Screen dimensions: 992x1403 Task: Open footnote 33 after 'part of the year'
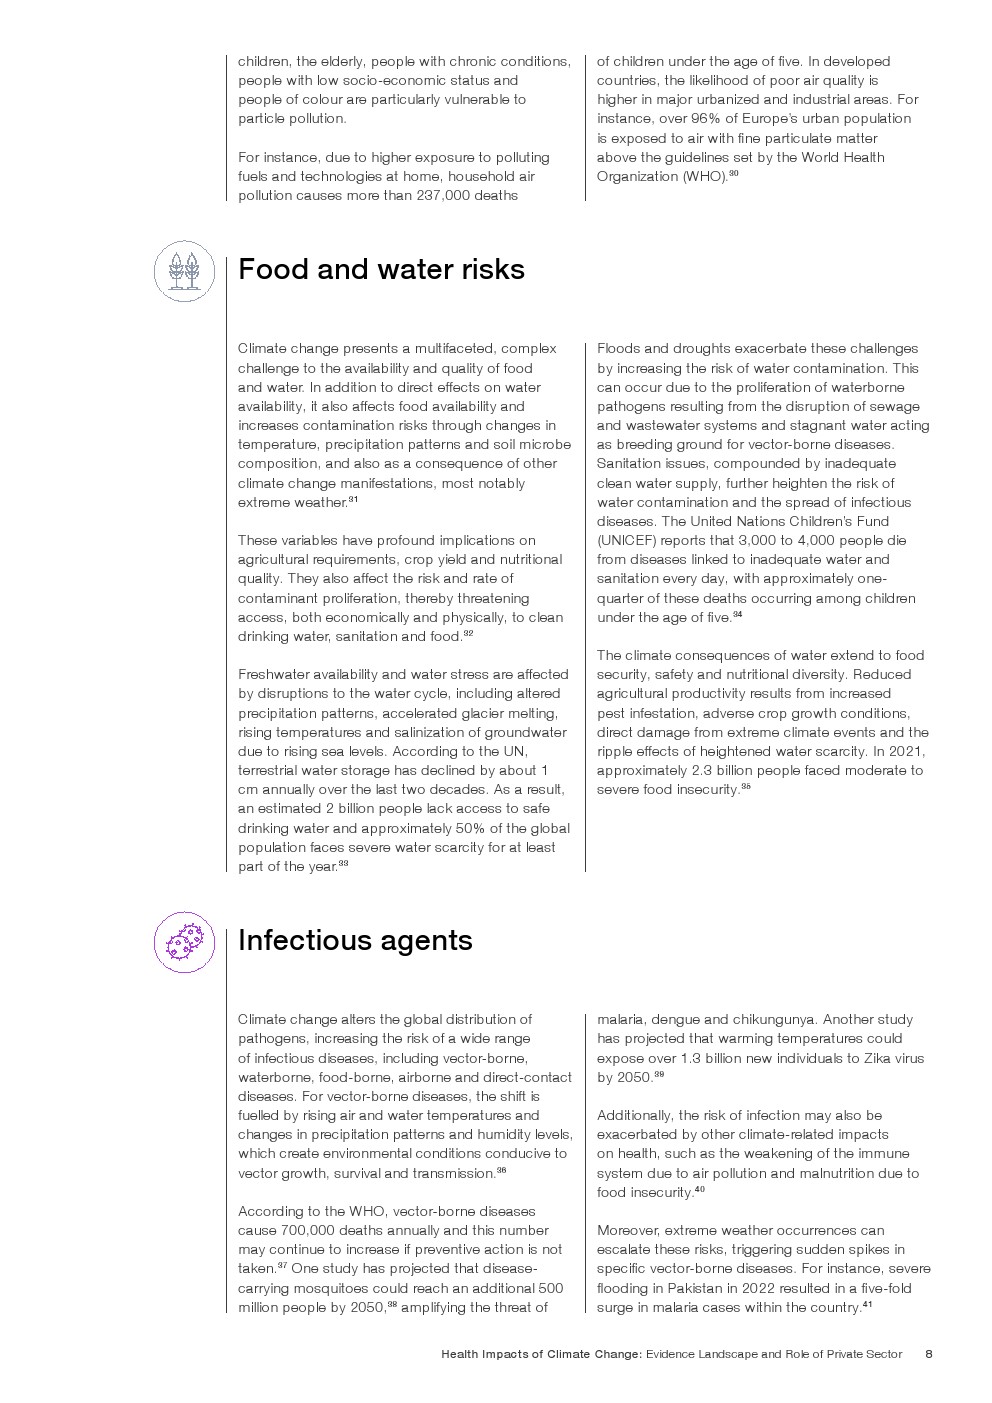[343, 863]
